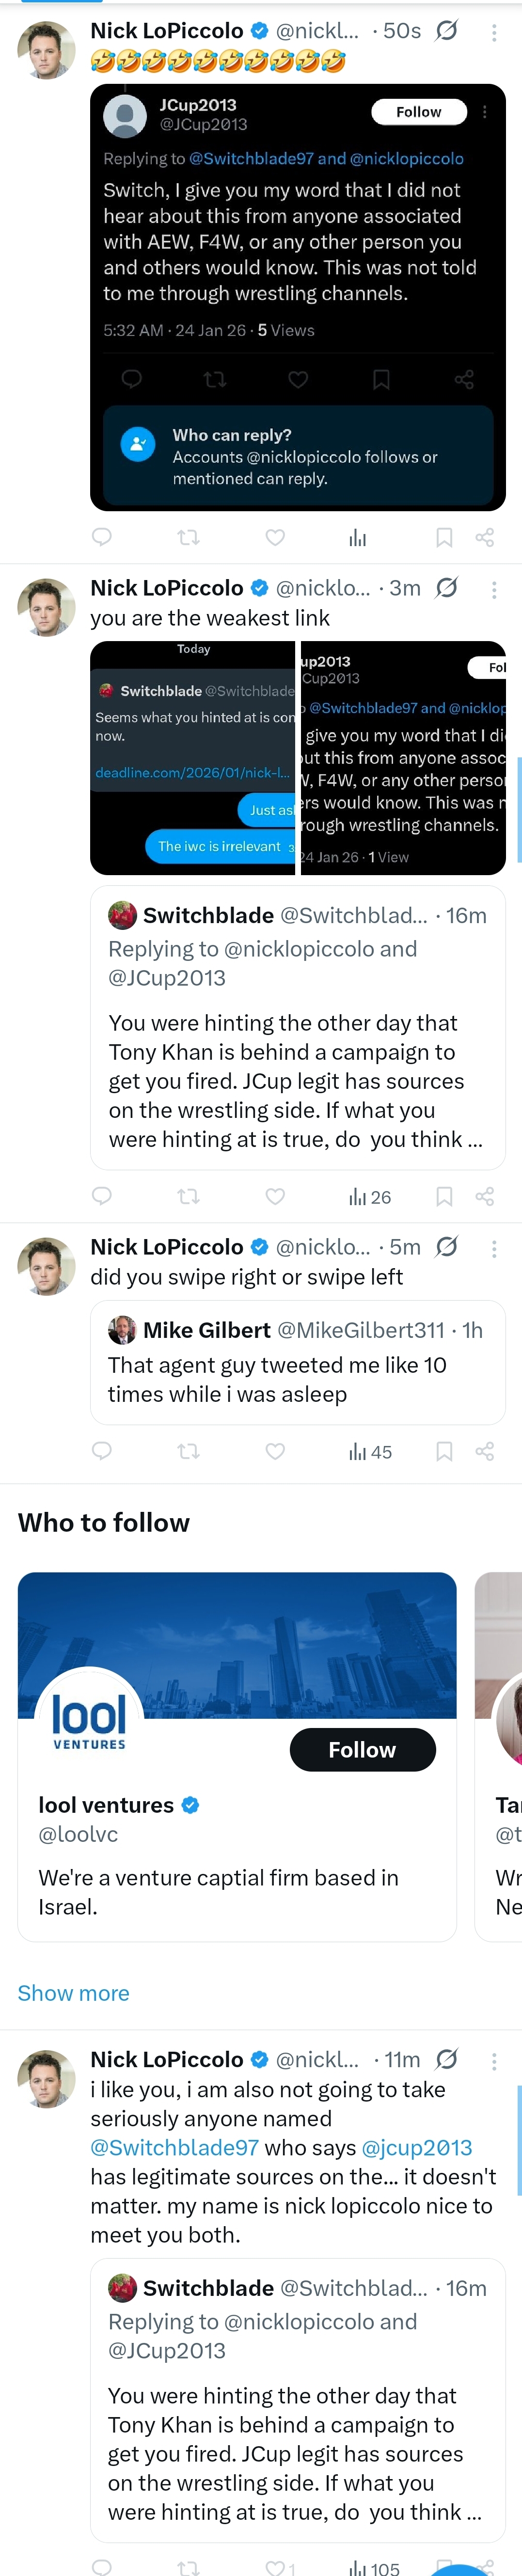Viewport: 522px width, 2576px height.
Task: View analytics showing 45 views
Action: pos(370,1451)
